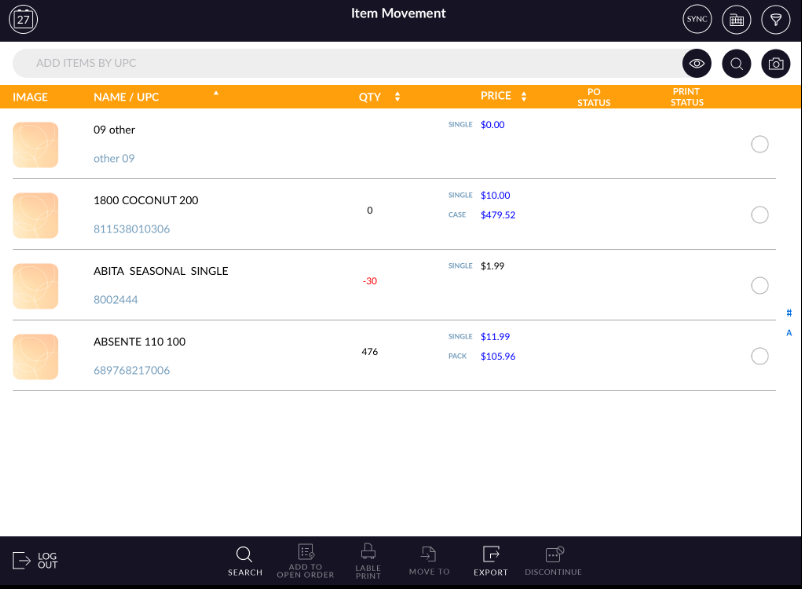Open the calendar icon labeled 27

coord(23,19)
